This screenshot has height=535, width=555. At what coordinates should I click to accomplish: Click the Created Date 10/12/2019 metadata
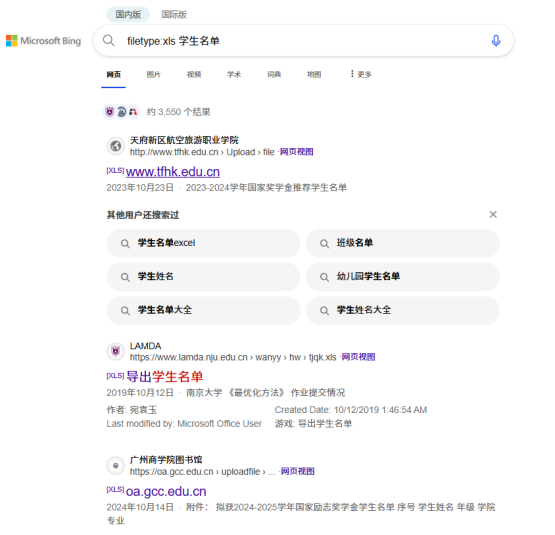pos(351,410)
